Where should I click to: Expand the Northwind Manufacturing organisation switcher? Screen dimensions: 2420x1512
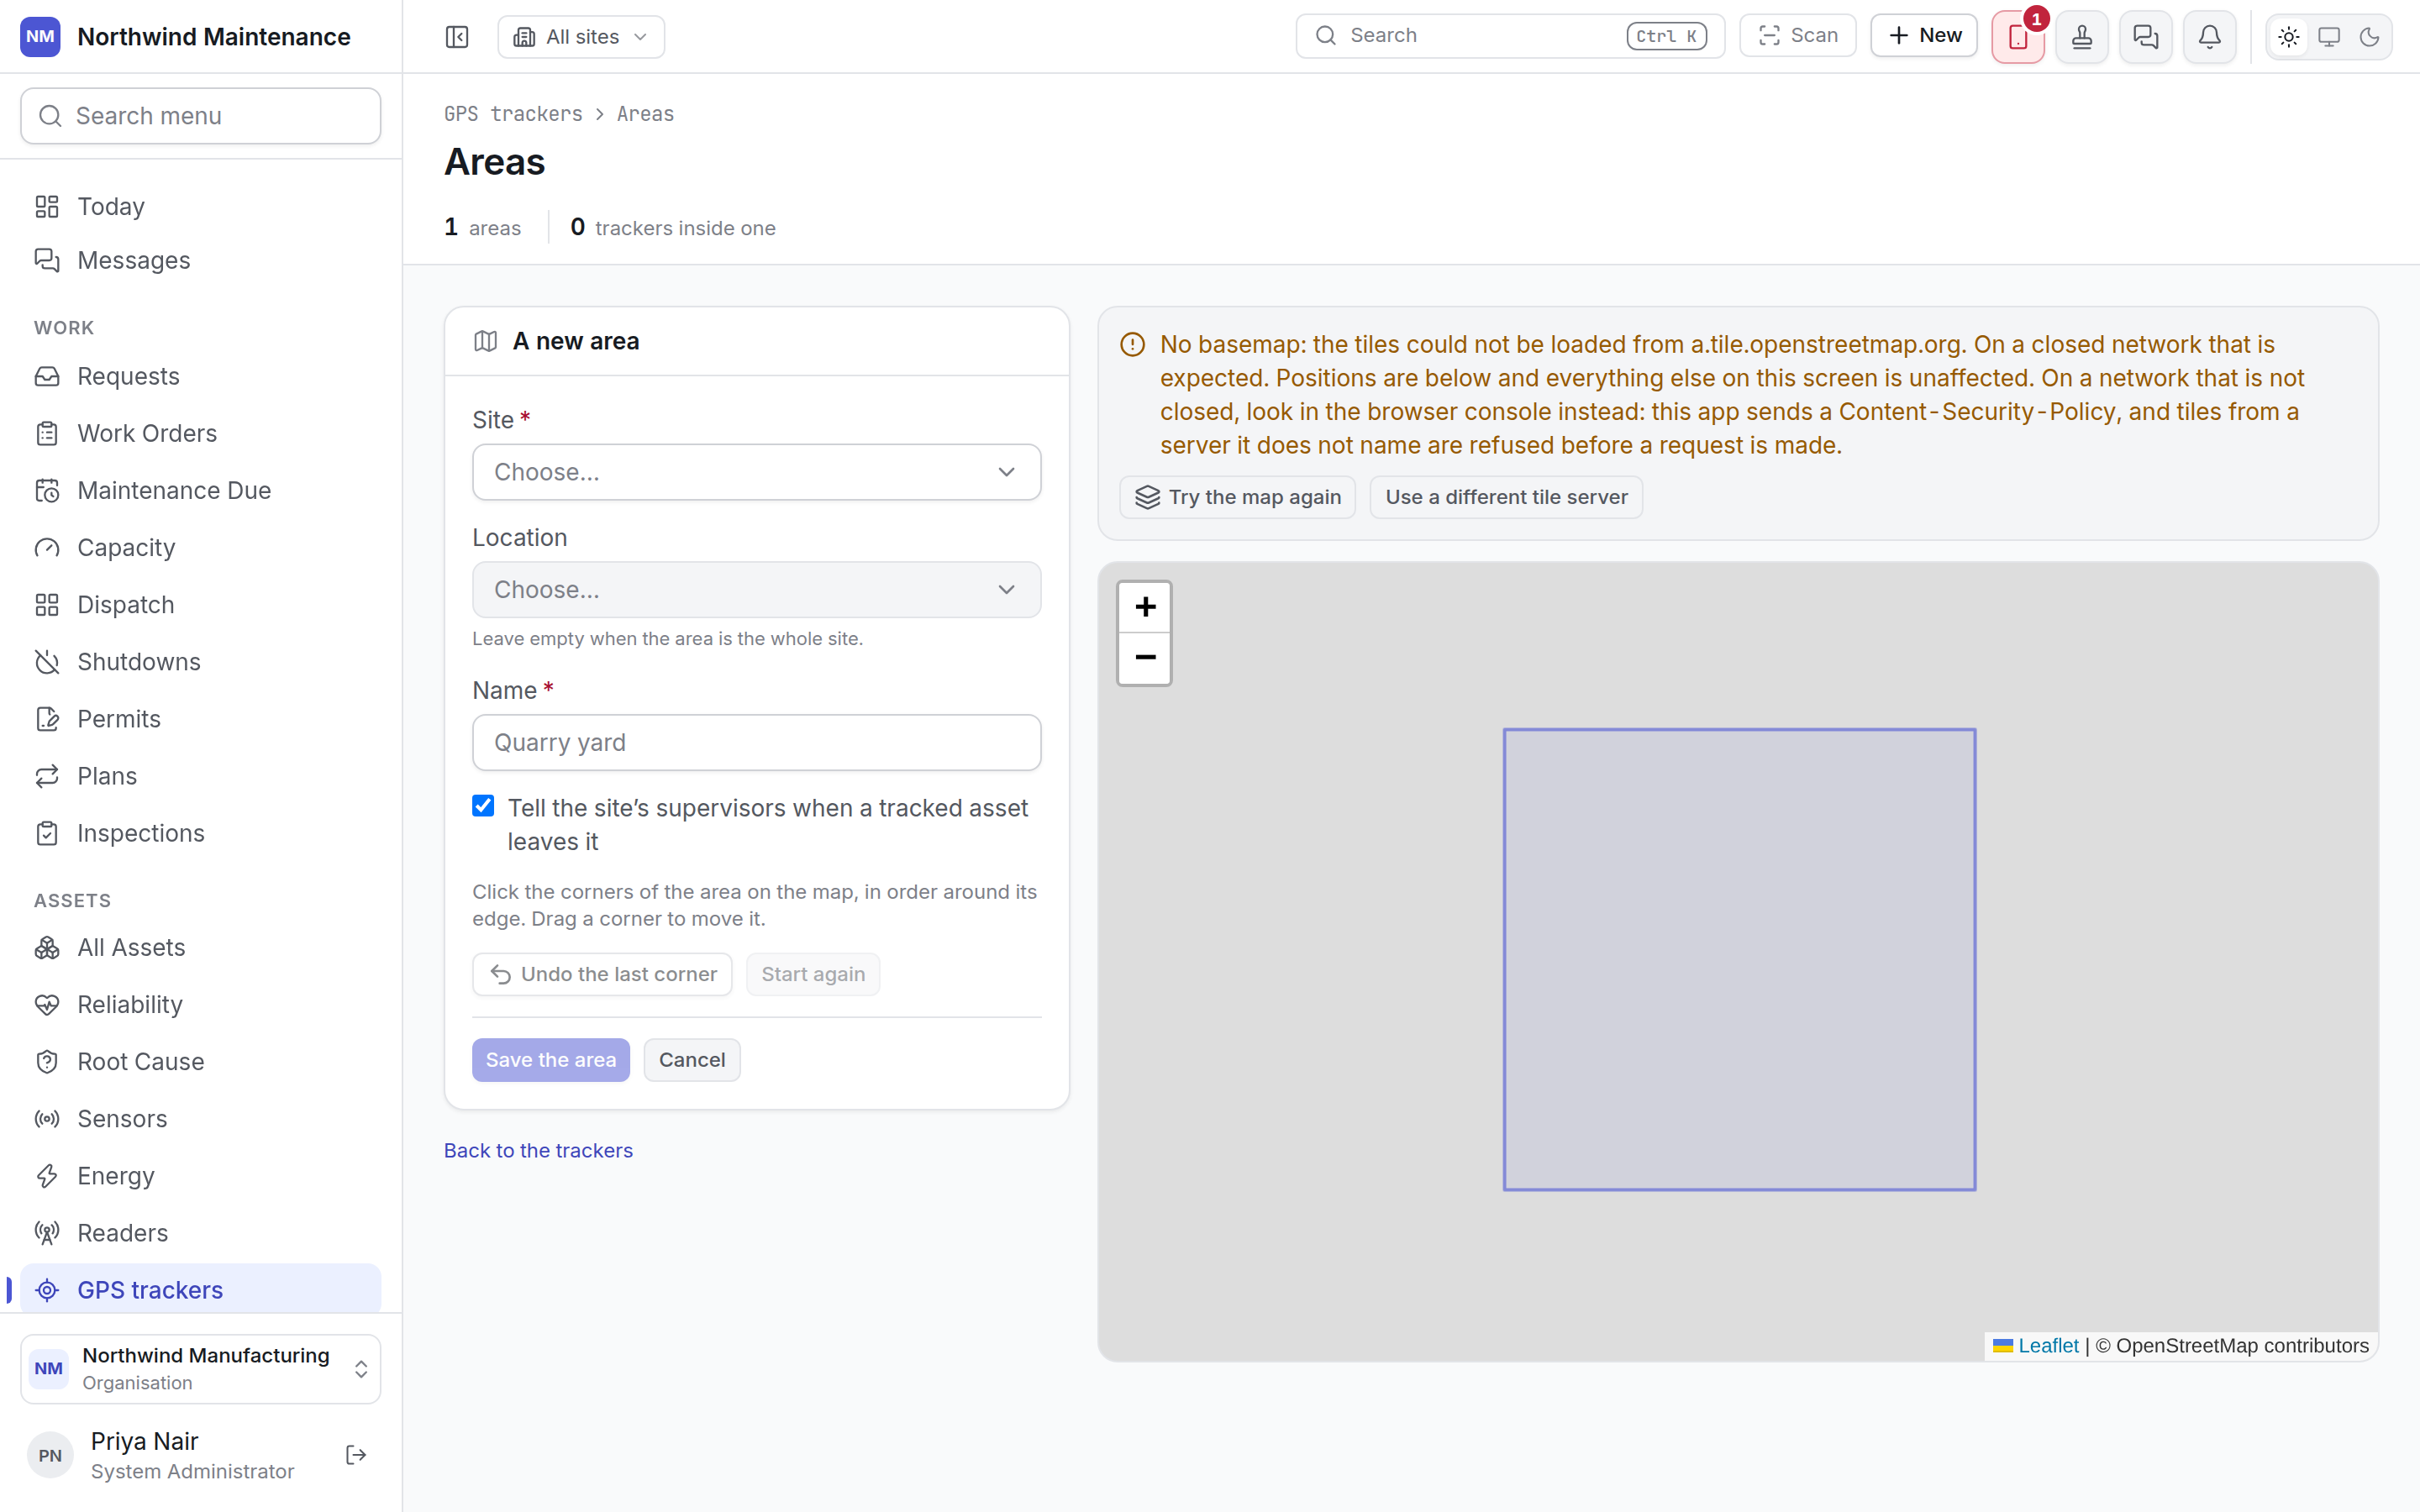pos(201,1369)
